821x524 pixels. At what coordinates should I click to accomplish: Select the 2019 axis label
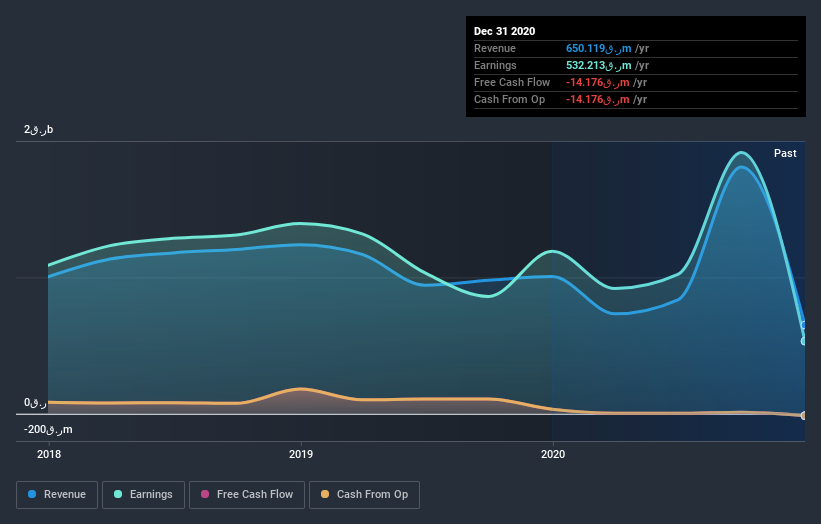[x=301, y=454]
